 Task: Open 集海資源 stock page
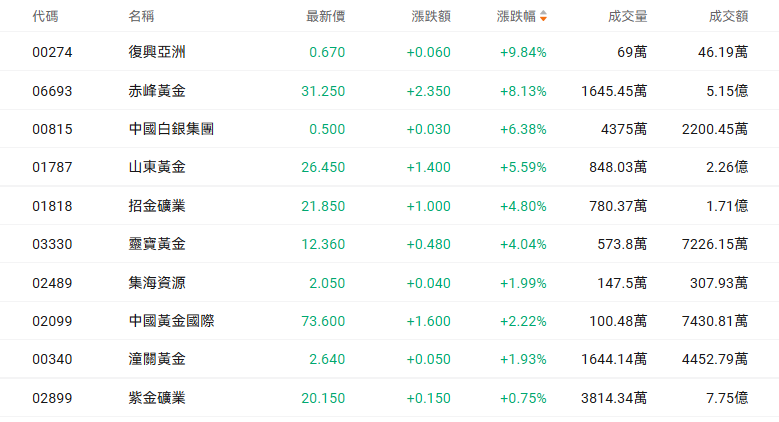click(157, 283)
